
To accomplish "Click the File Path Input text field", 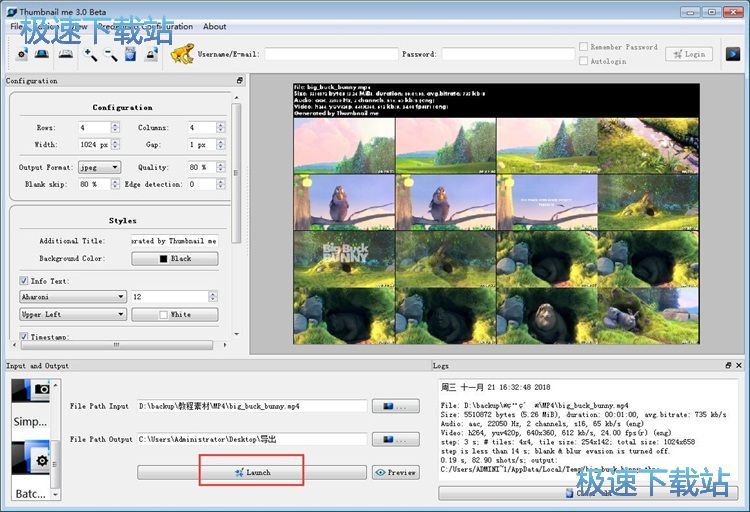I will point(252,406).
